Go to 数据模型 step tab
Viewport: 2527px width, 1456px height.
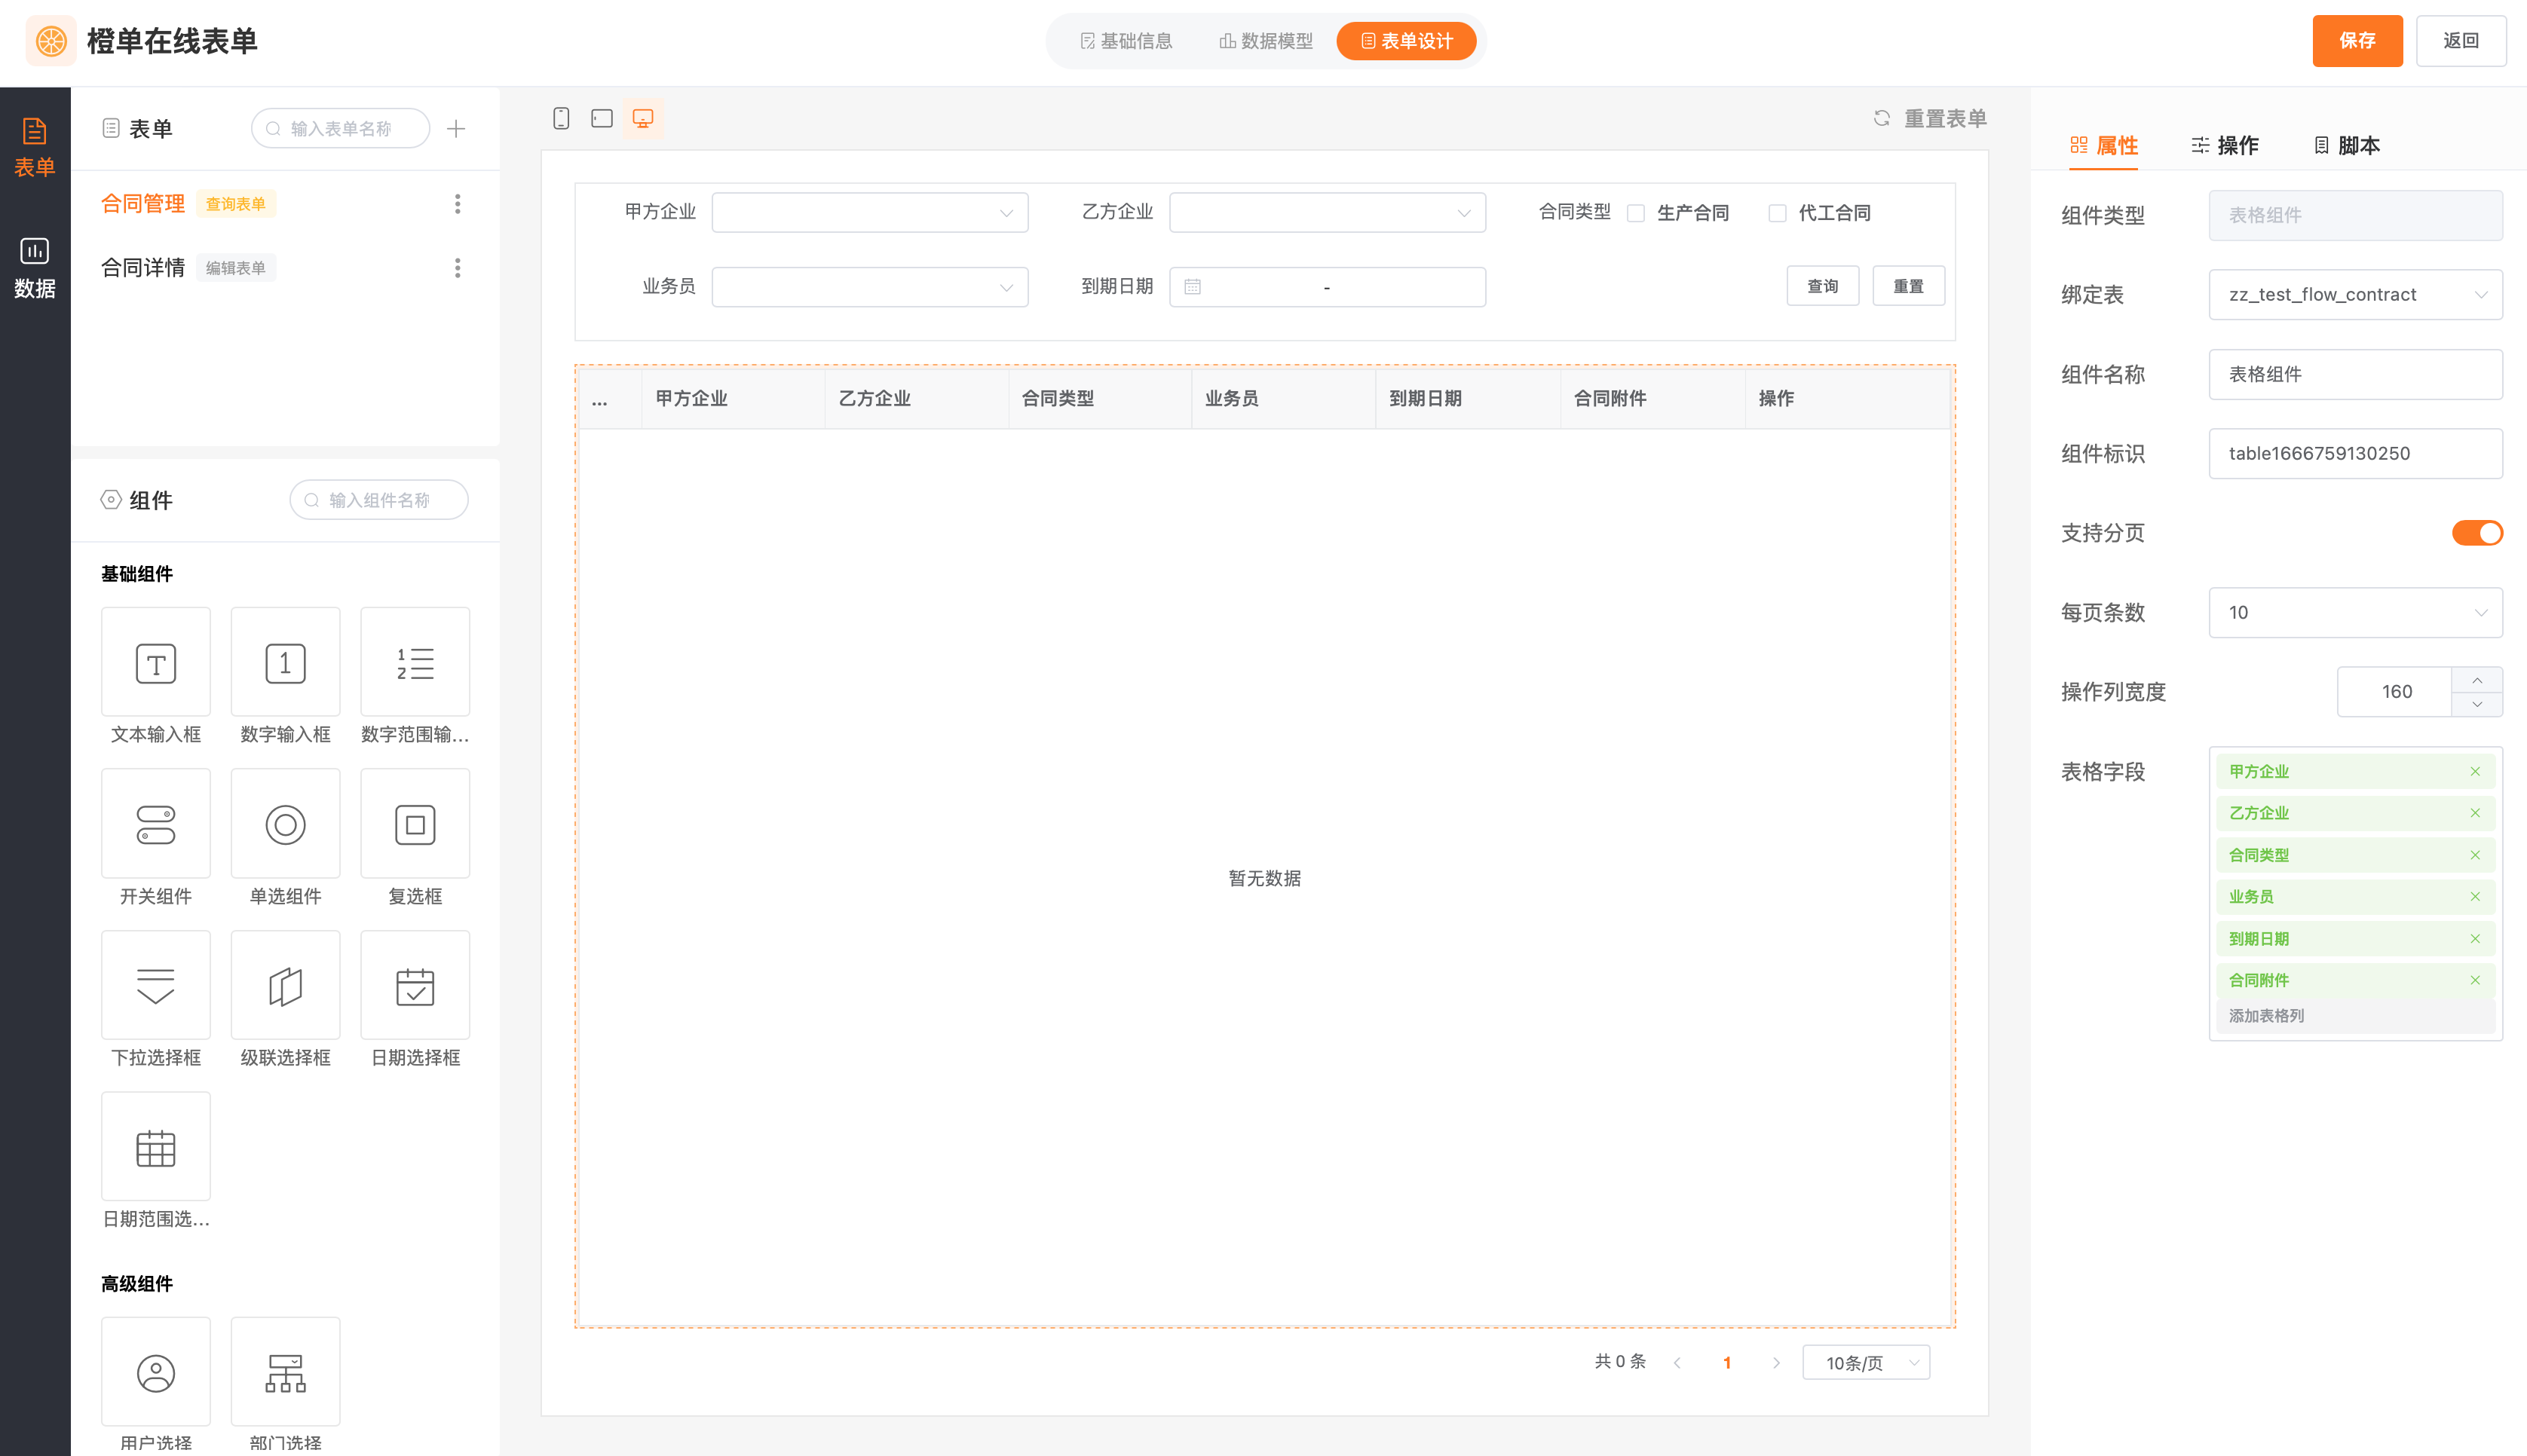click(1265, 41)
